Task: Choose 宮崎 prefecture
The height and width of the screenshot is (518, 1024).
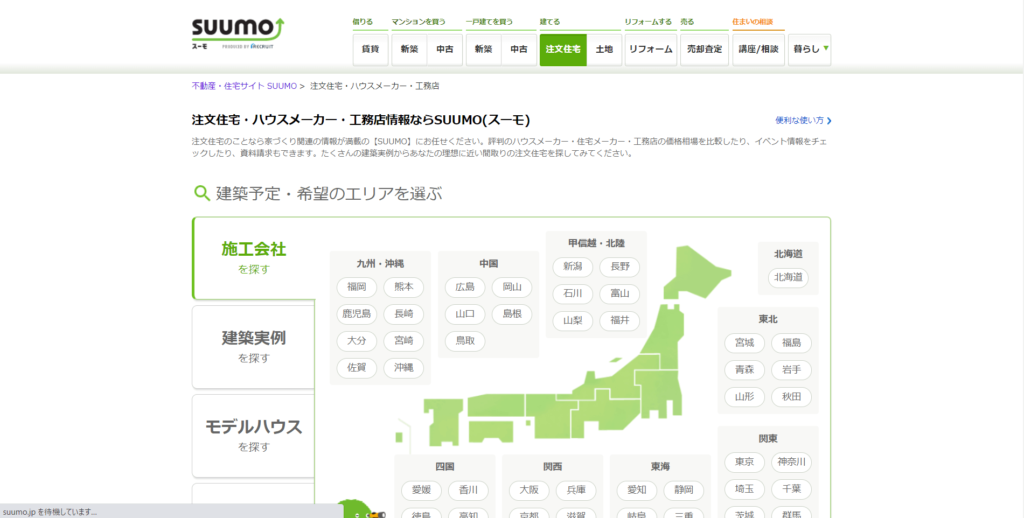Action: (404, 341)
